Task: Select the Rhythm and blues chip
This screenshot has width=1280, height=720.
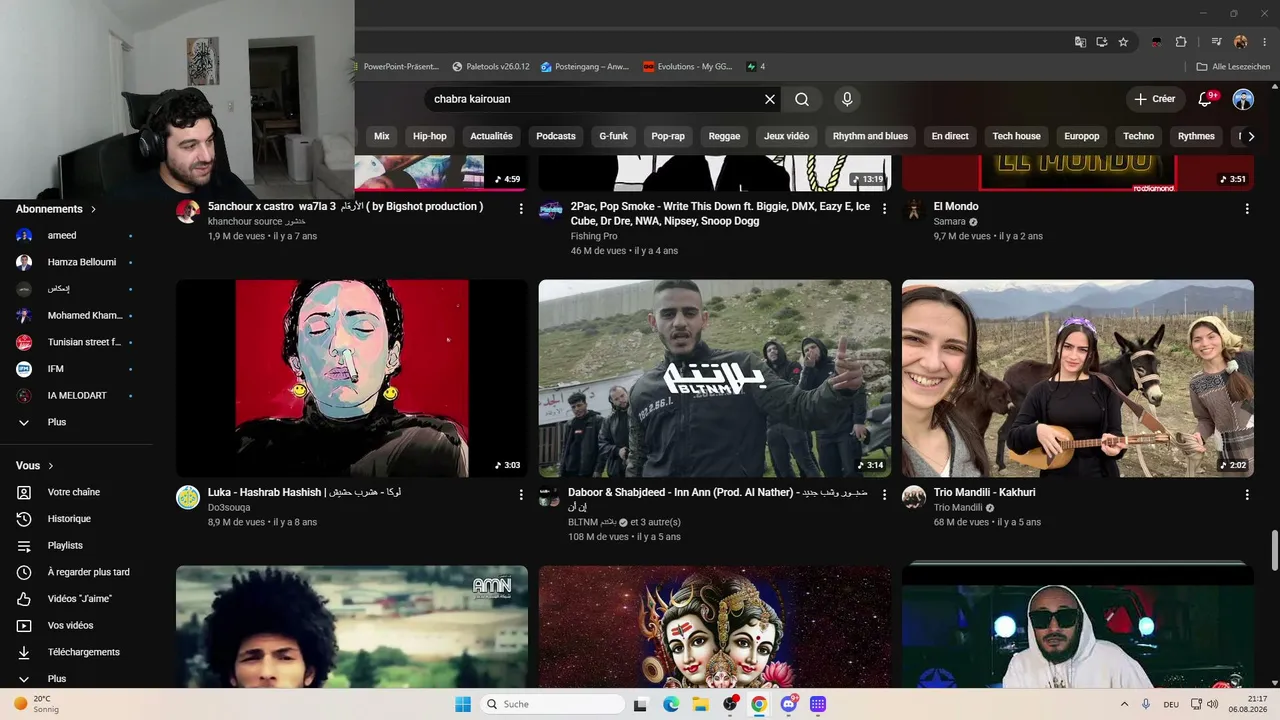Action: [870, 136]
